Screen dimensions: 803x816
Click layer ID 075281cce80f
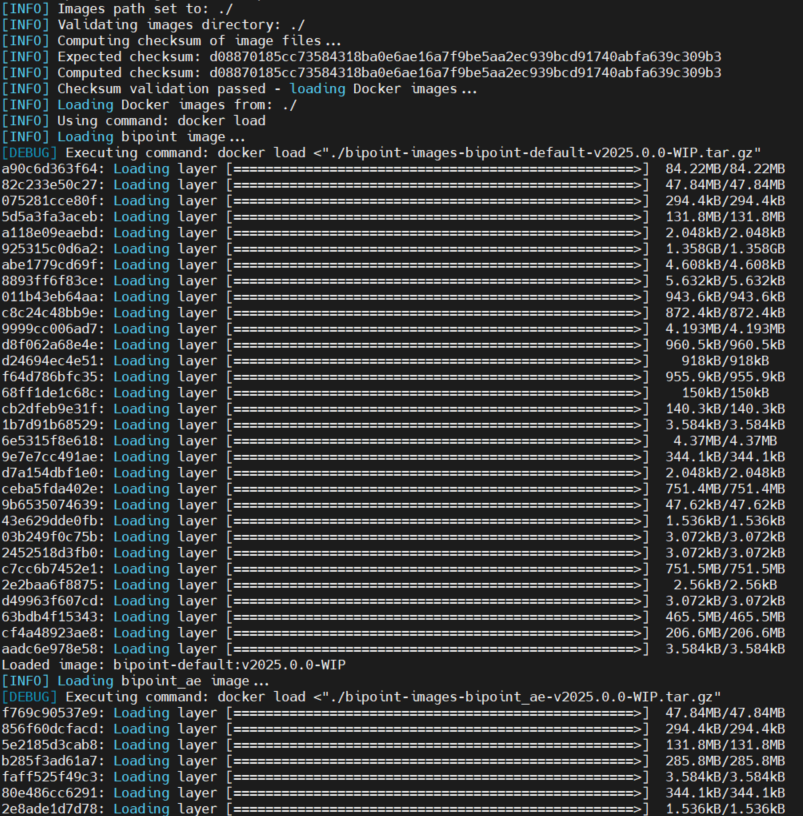click(49, 201)
